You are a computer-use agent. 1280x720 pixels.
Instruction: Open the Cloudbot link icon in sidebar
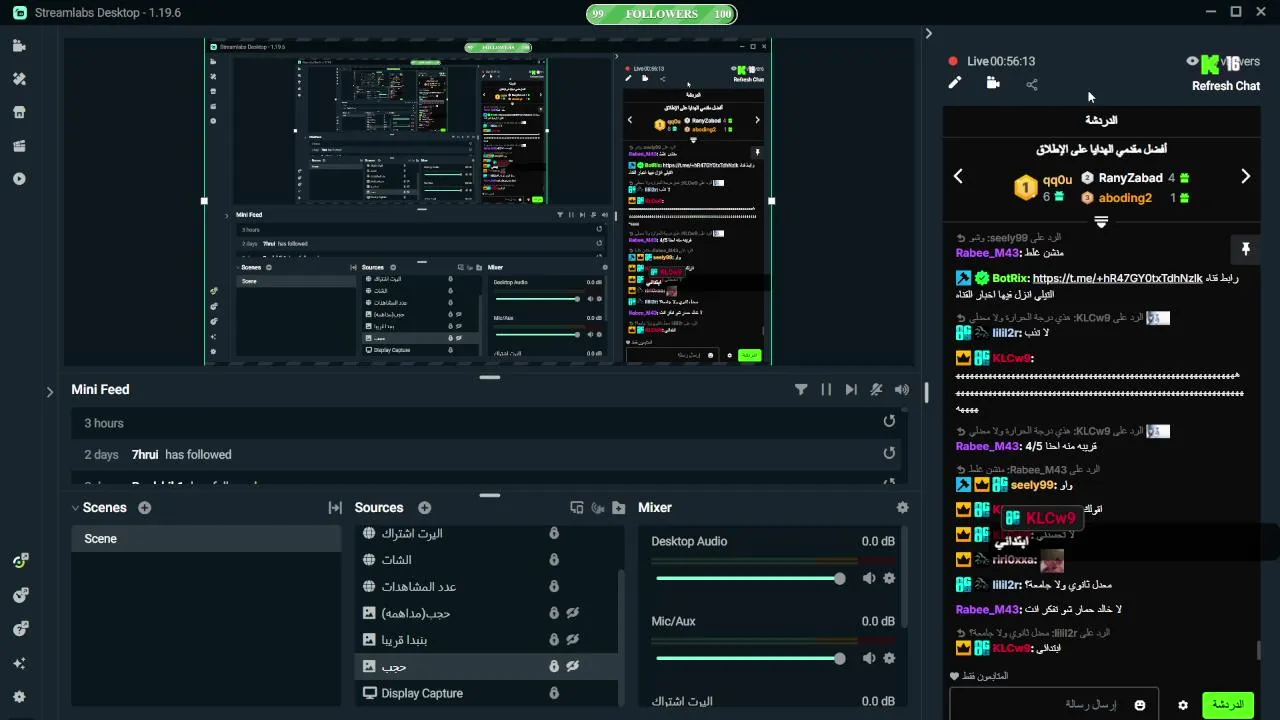20,595
